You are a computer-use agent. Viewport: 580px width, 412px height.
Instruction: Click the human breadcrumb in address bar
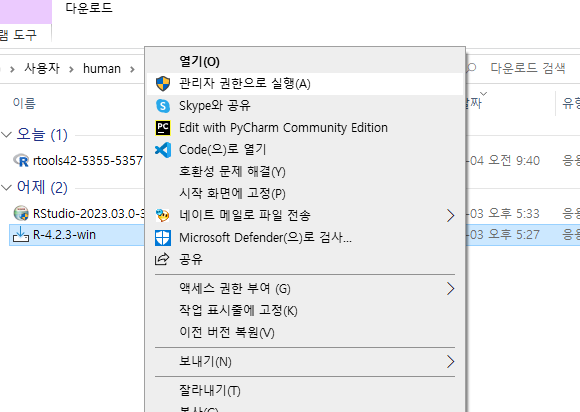[x=102, y=69]
